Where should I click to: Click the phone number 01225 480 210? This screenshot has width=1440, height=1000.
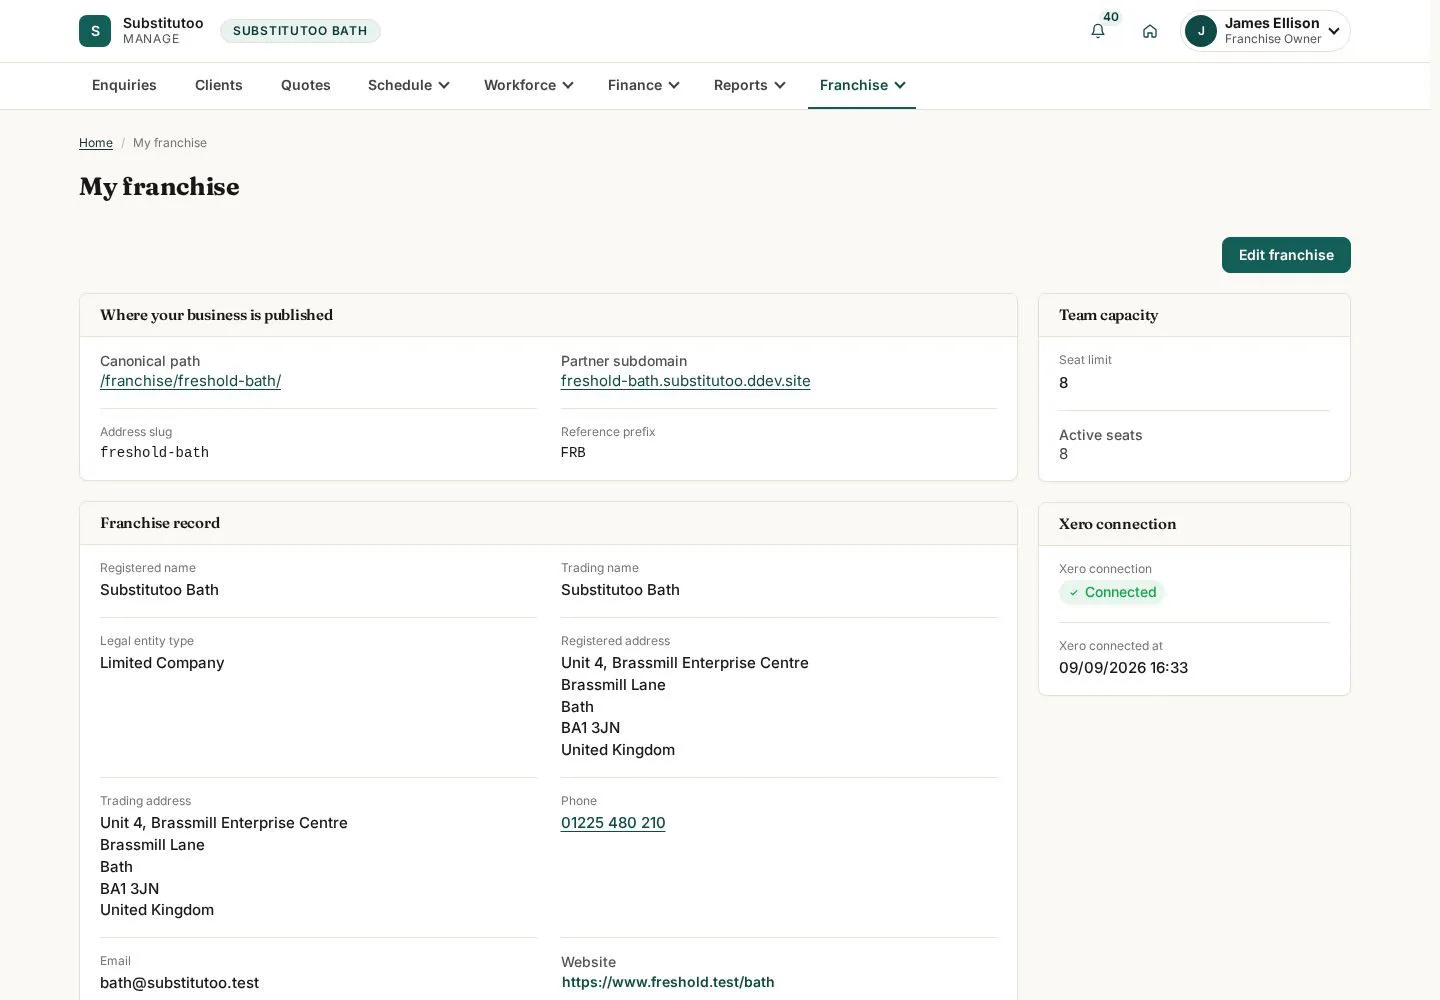613,823
